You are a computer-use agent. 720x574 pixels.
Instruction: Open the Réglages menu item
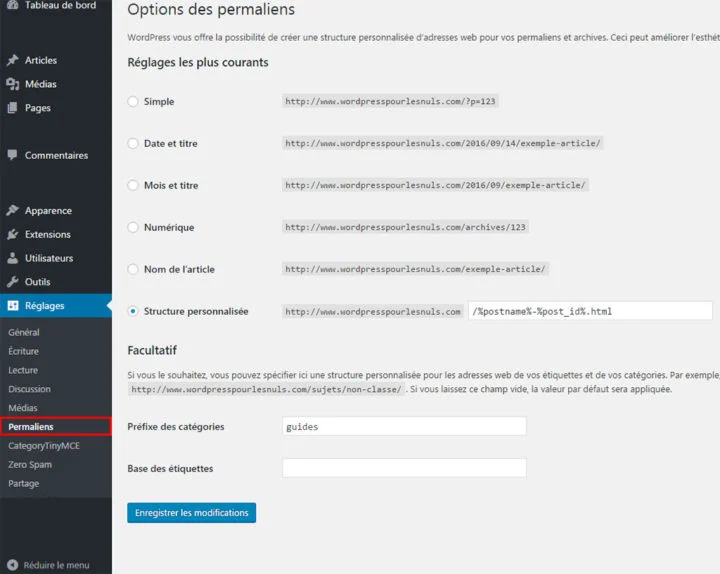click(x=56, y=306)
